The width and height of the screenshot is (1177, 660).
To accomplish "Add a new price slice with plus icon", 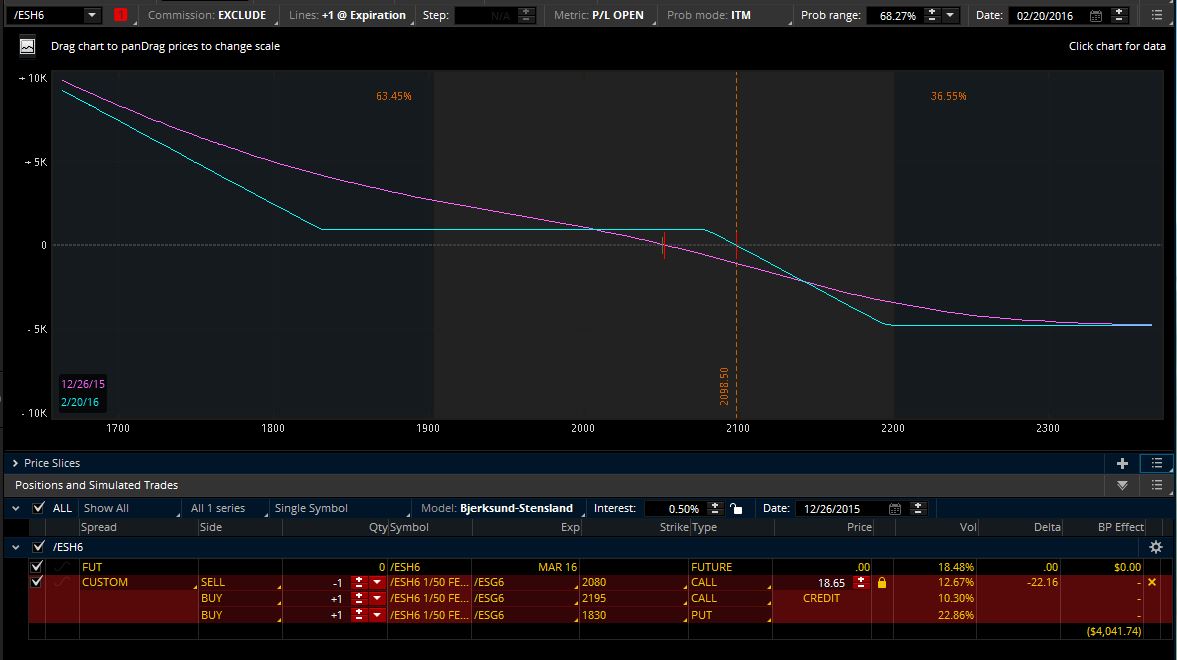I will click(1122, 463).
